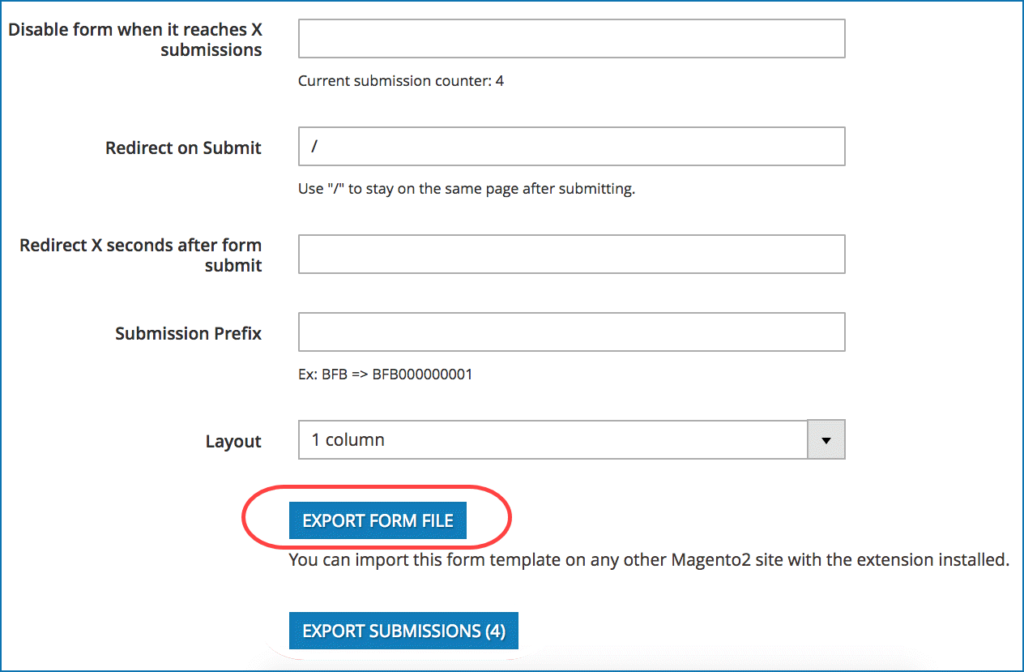
Task: Focus the Redirect X seconds input box
Action: point(571,254)
